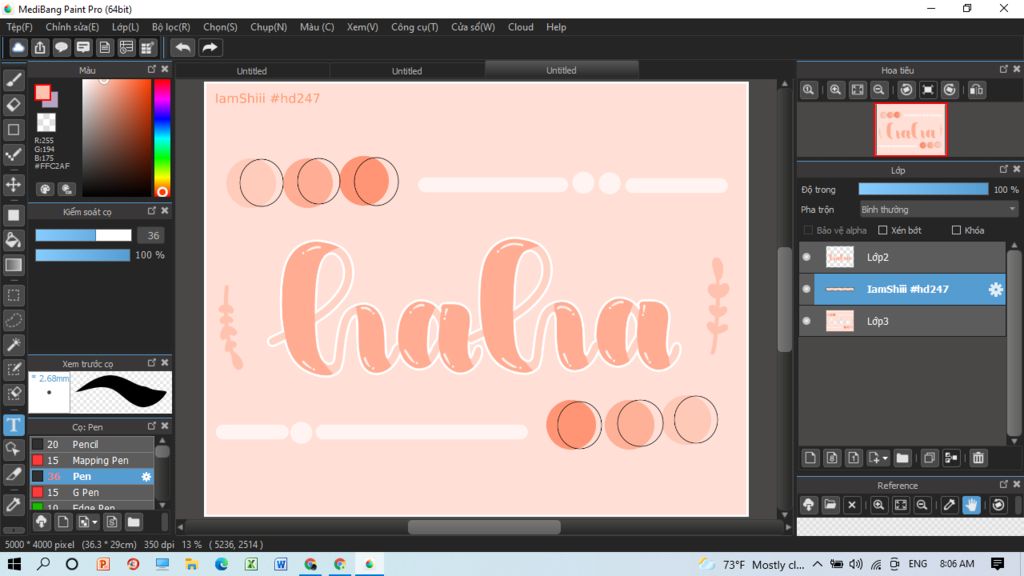Open Windows Start menu
Viewport: 1024px width, 576px height.
(14, 564)
